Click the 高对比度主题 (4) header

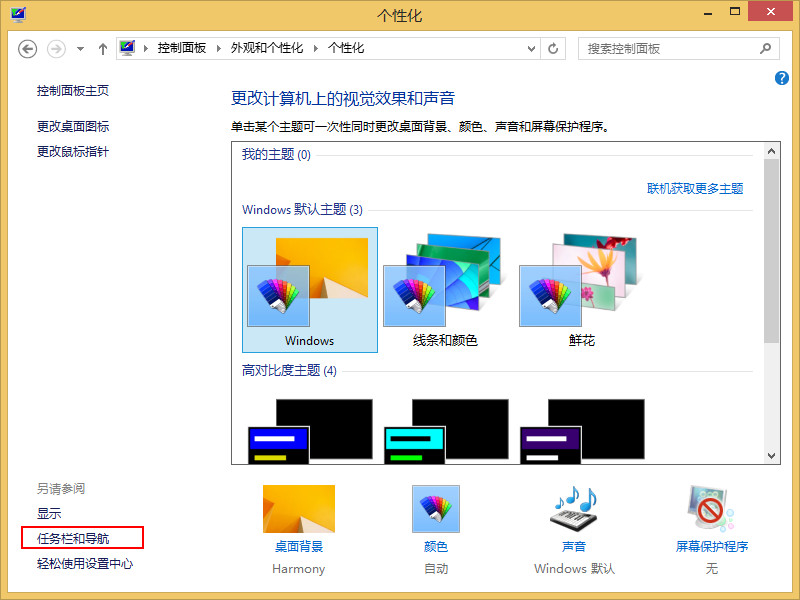point(289,370)
